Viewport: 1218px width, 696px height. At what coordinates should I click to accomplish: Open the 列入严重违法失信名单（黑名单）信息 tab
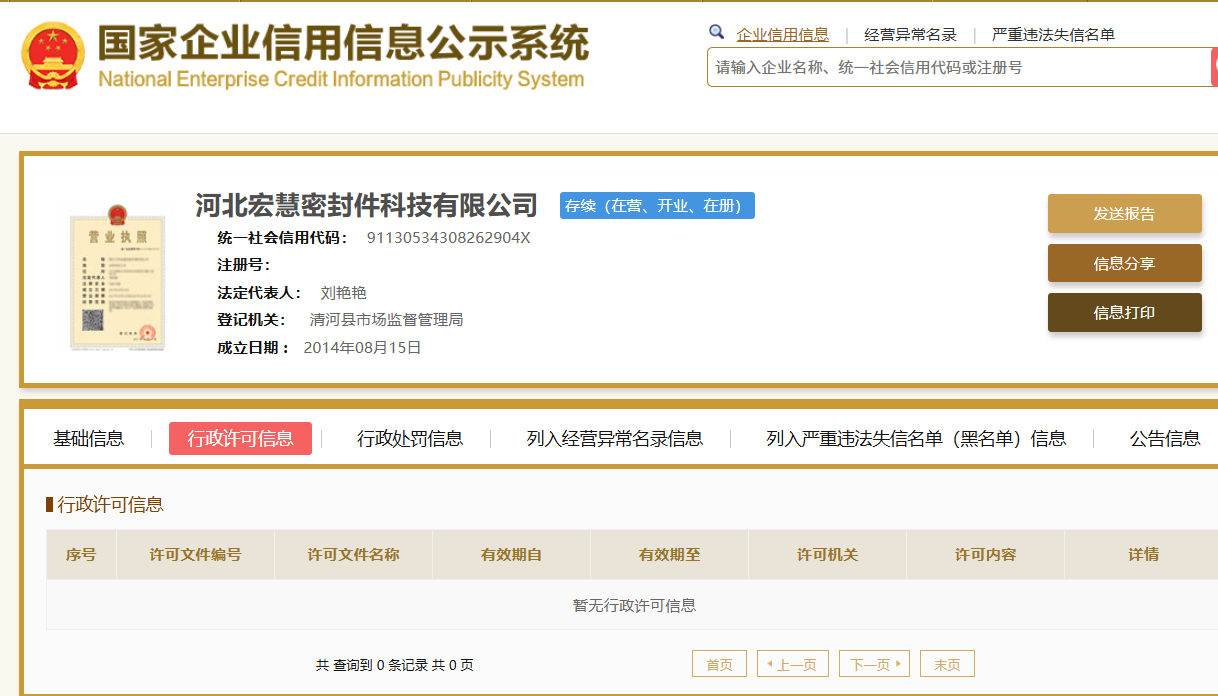pyautogui.click(x=916, y=438)
